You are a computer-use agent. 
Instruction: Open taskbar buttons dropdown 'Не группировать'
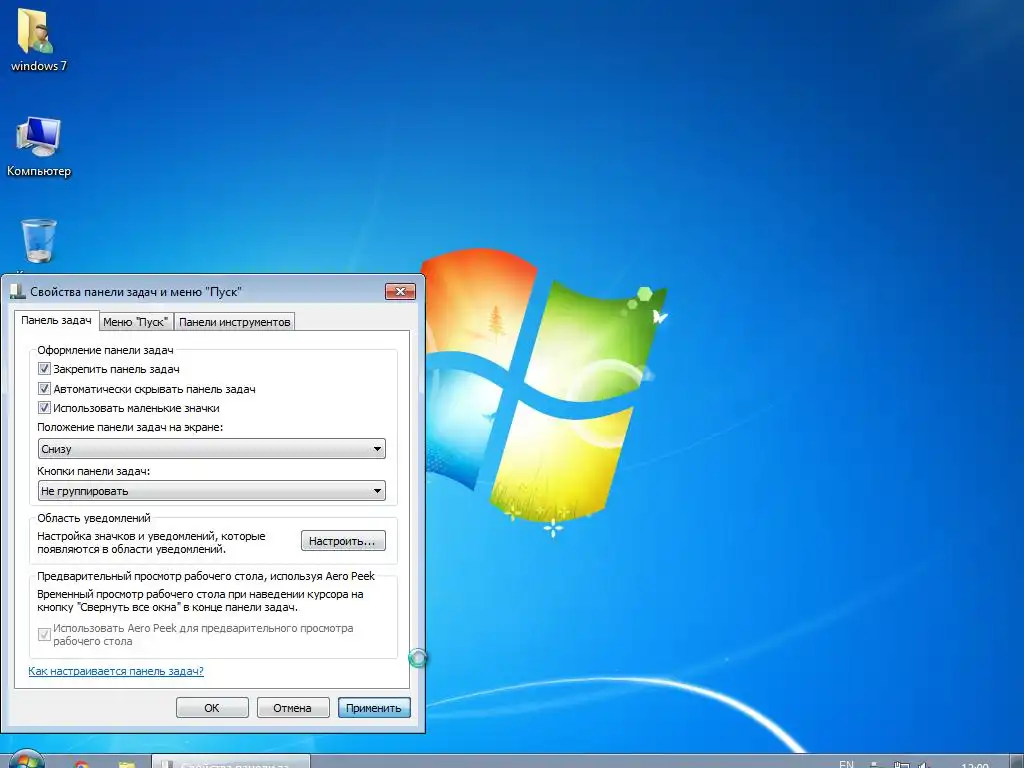pos(212,490)
